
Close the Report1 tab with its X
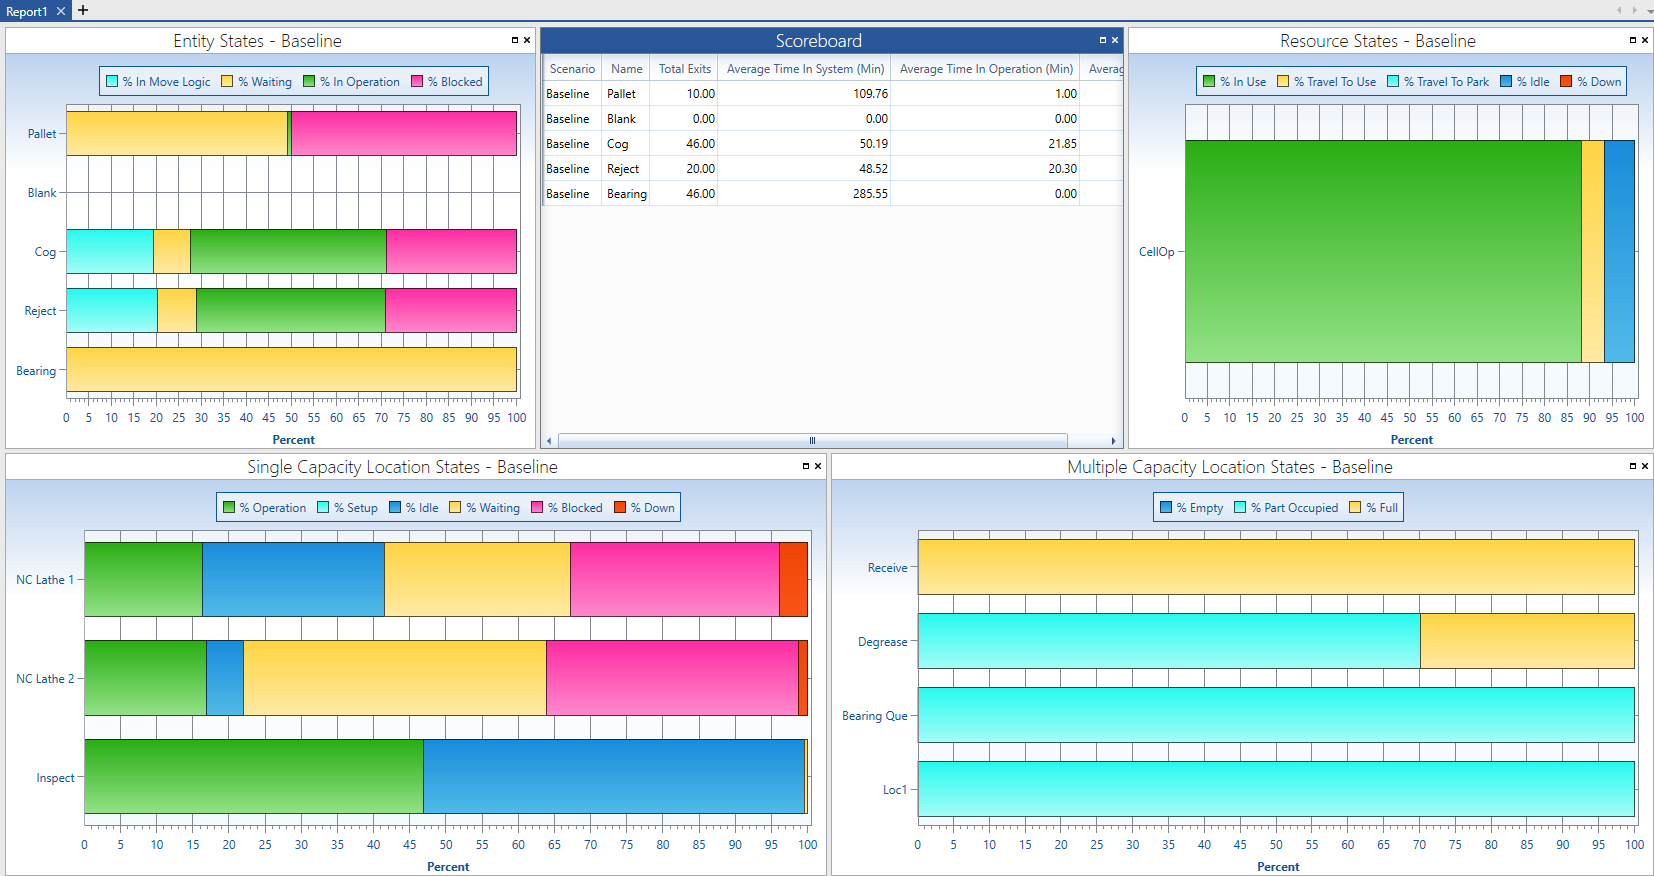[x=61, y=11]
